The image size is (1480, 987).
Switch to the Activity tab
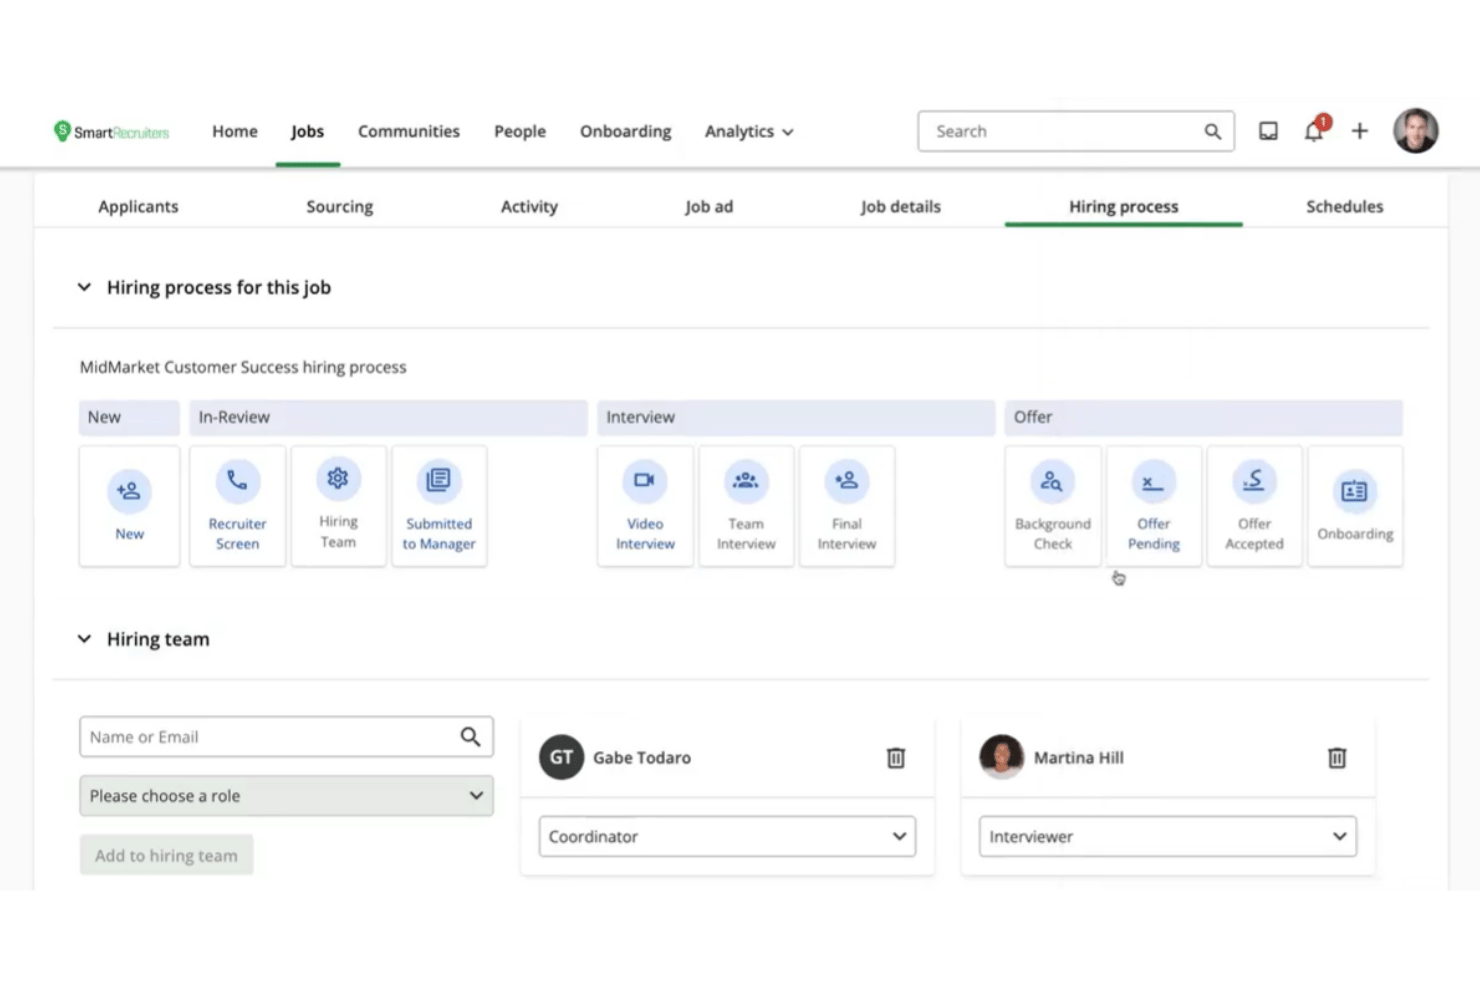pyautogui.click(x=529, y=206)
